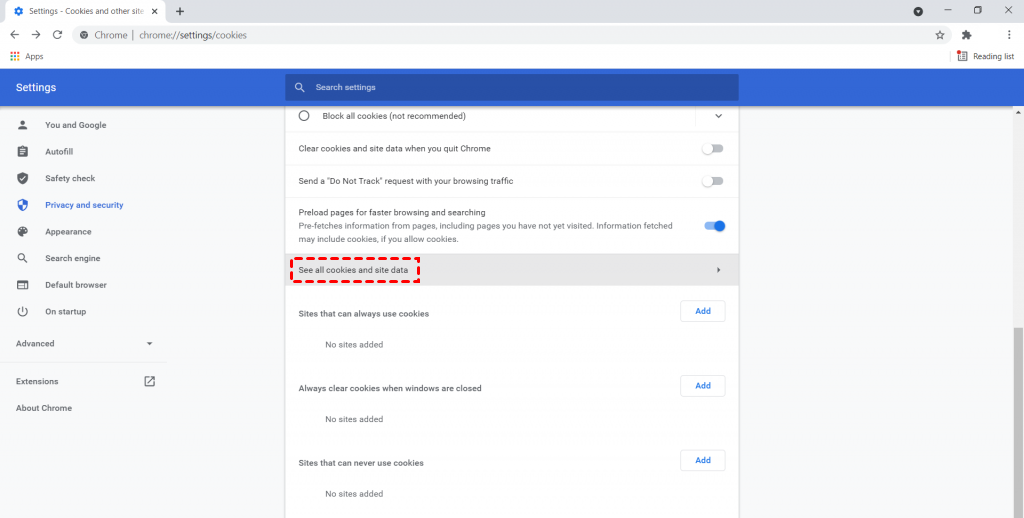This screenshot has height=518, width=1024.
Task: Click the Search settings field
Action: click(511, 88)
